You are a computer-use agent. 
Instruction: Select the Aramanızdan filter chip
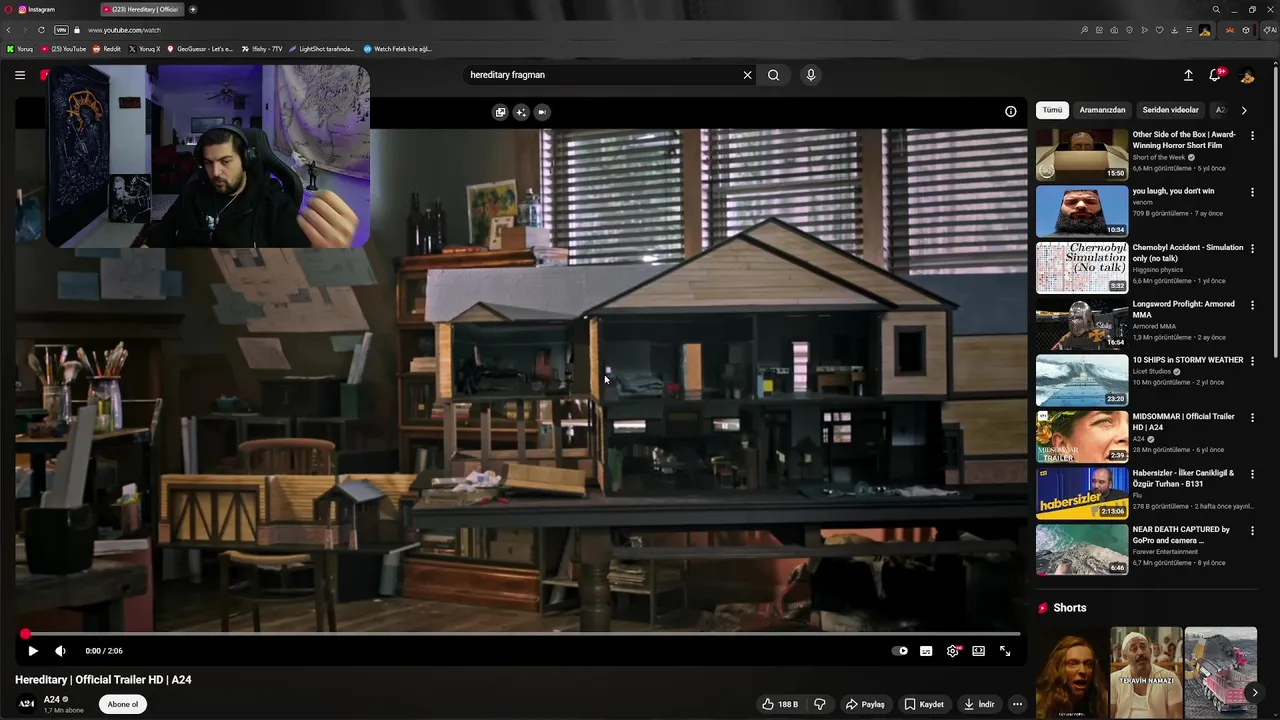1102,110
